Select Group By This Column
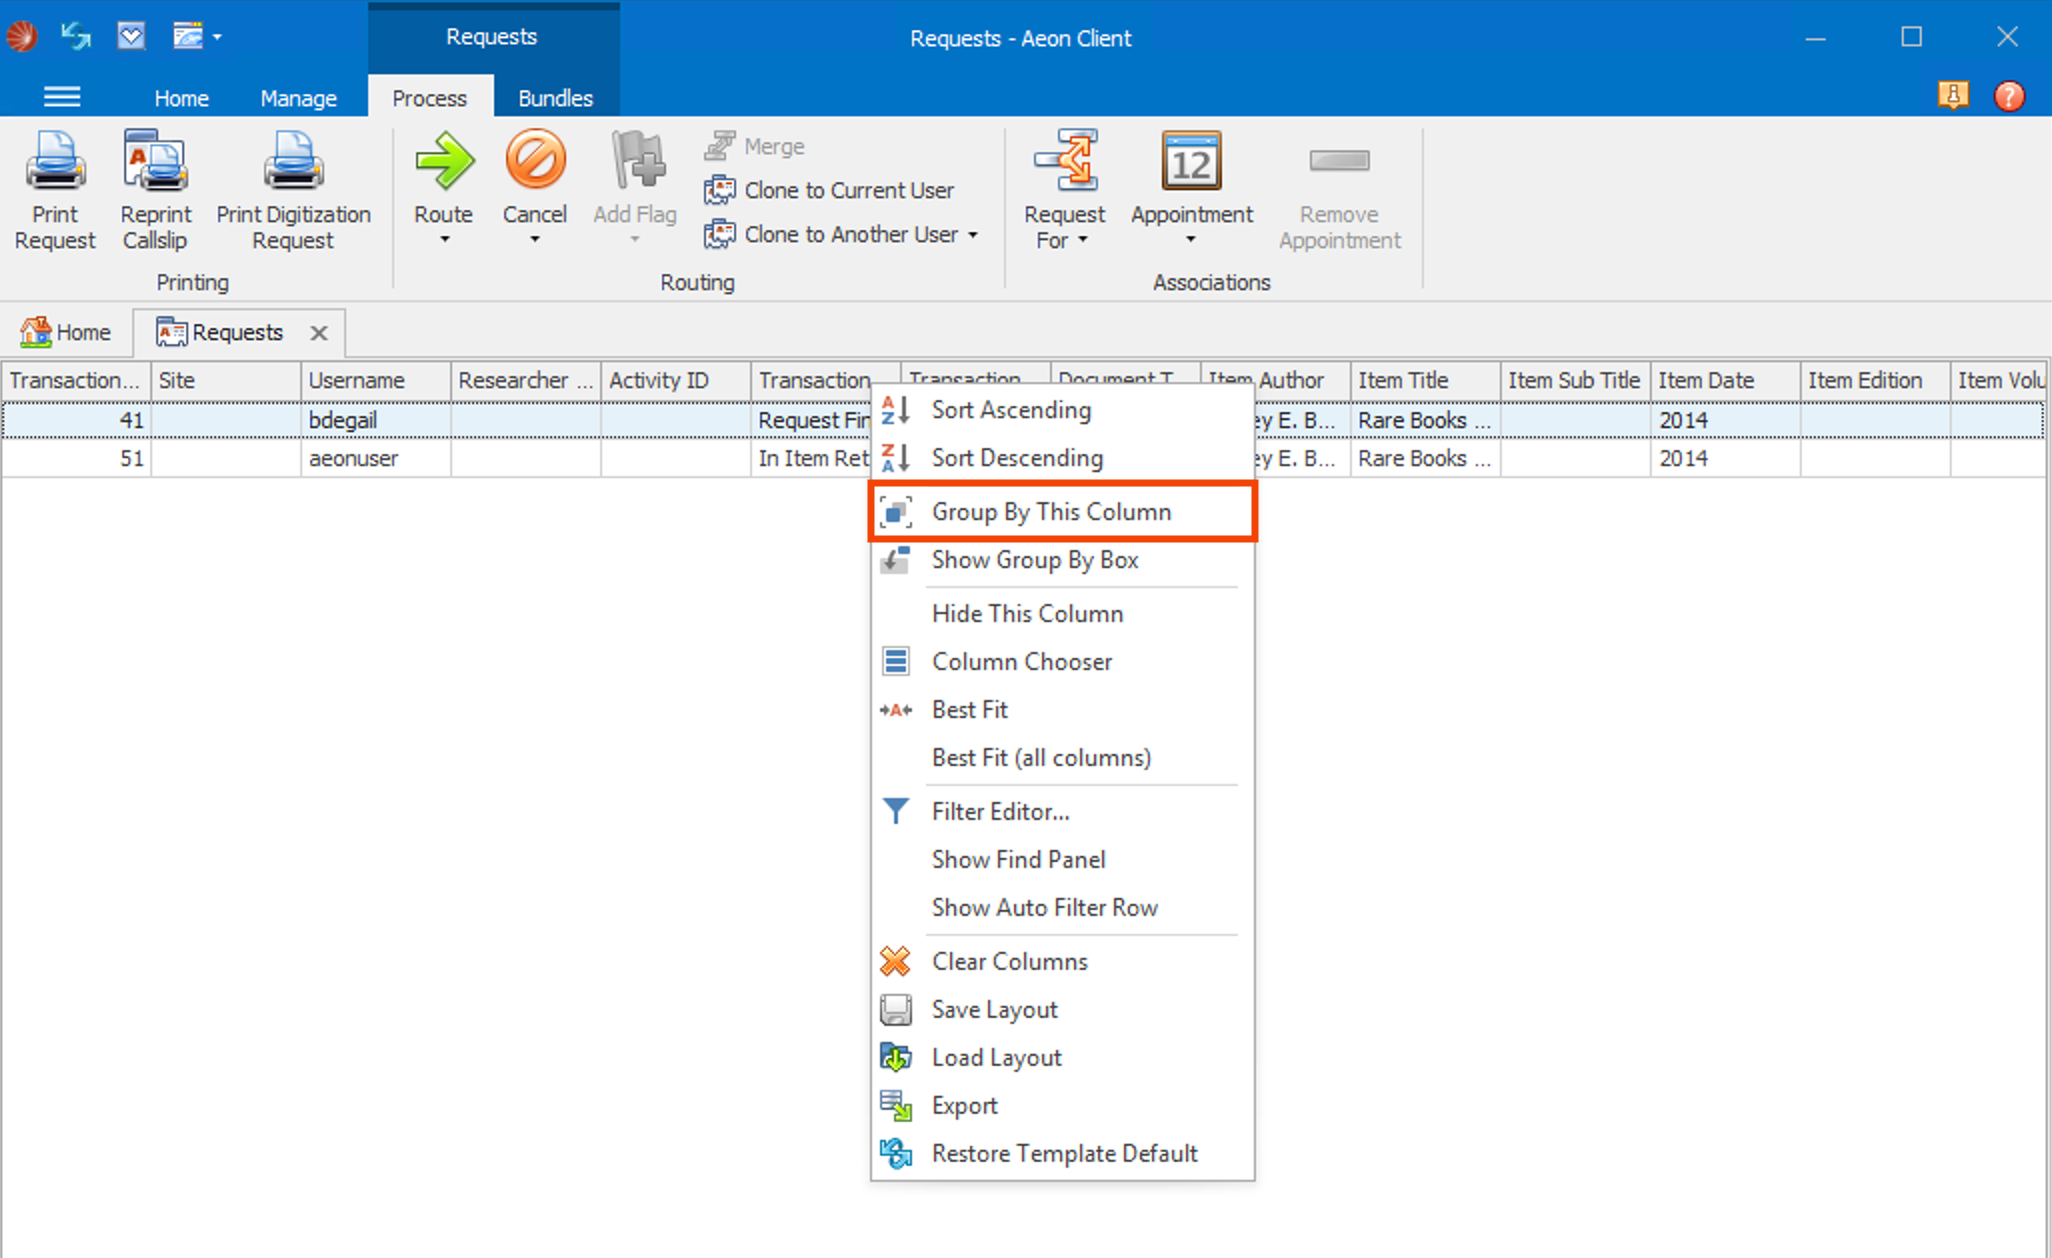This screenshot has height=1258, width=2052. 1051,511
